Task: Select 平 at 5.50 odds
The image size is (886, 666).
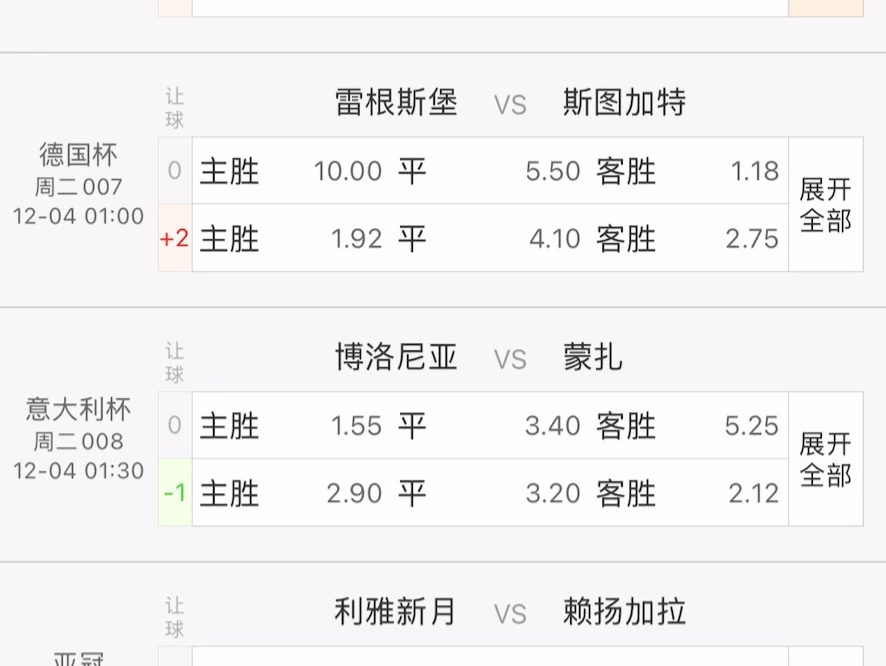Action: [490, 171]
